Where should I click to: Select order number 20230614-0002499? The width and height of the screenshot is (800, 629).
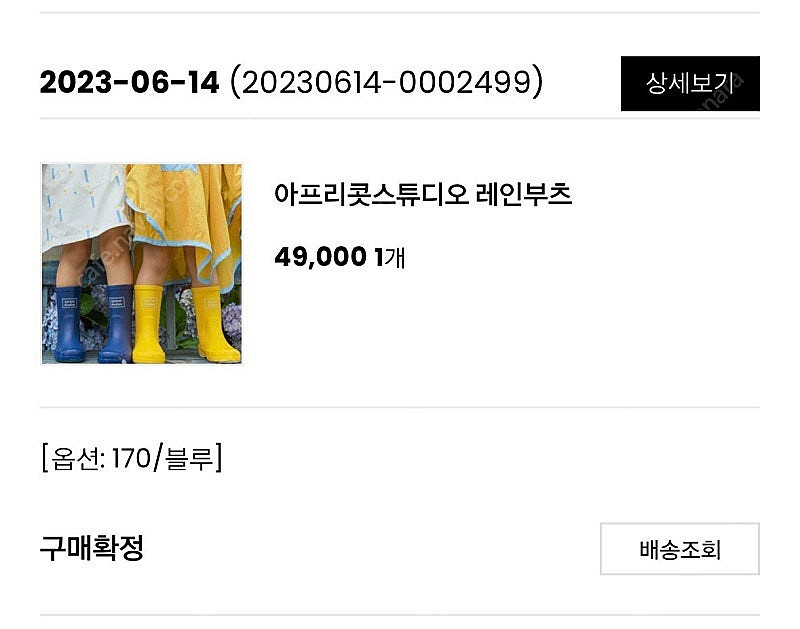[x=387, y=82]
